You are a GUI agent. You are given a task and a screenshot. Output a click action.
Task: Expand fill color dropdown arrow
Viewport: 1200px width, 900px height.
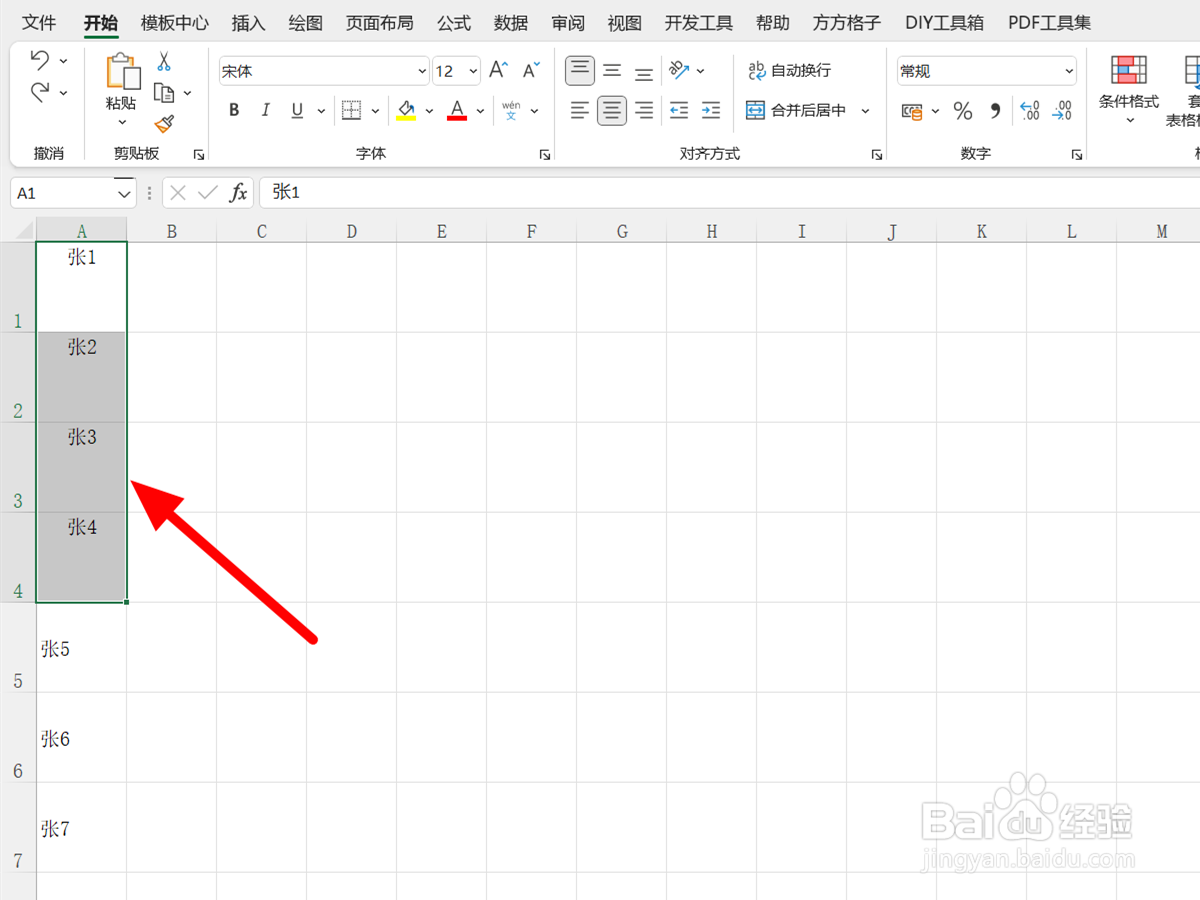(429, 111)
